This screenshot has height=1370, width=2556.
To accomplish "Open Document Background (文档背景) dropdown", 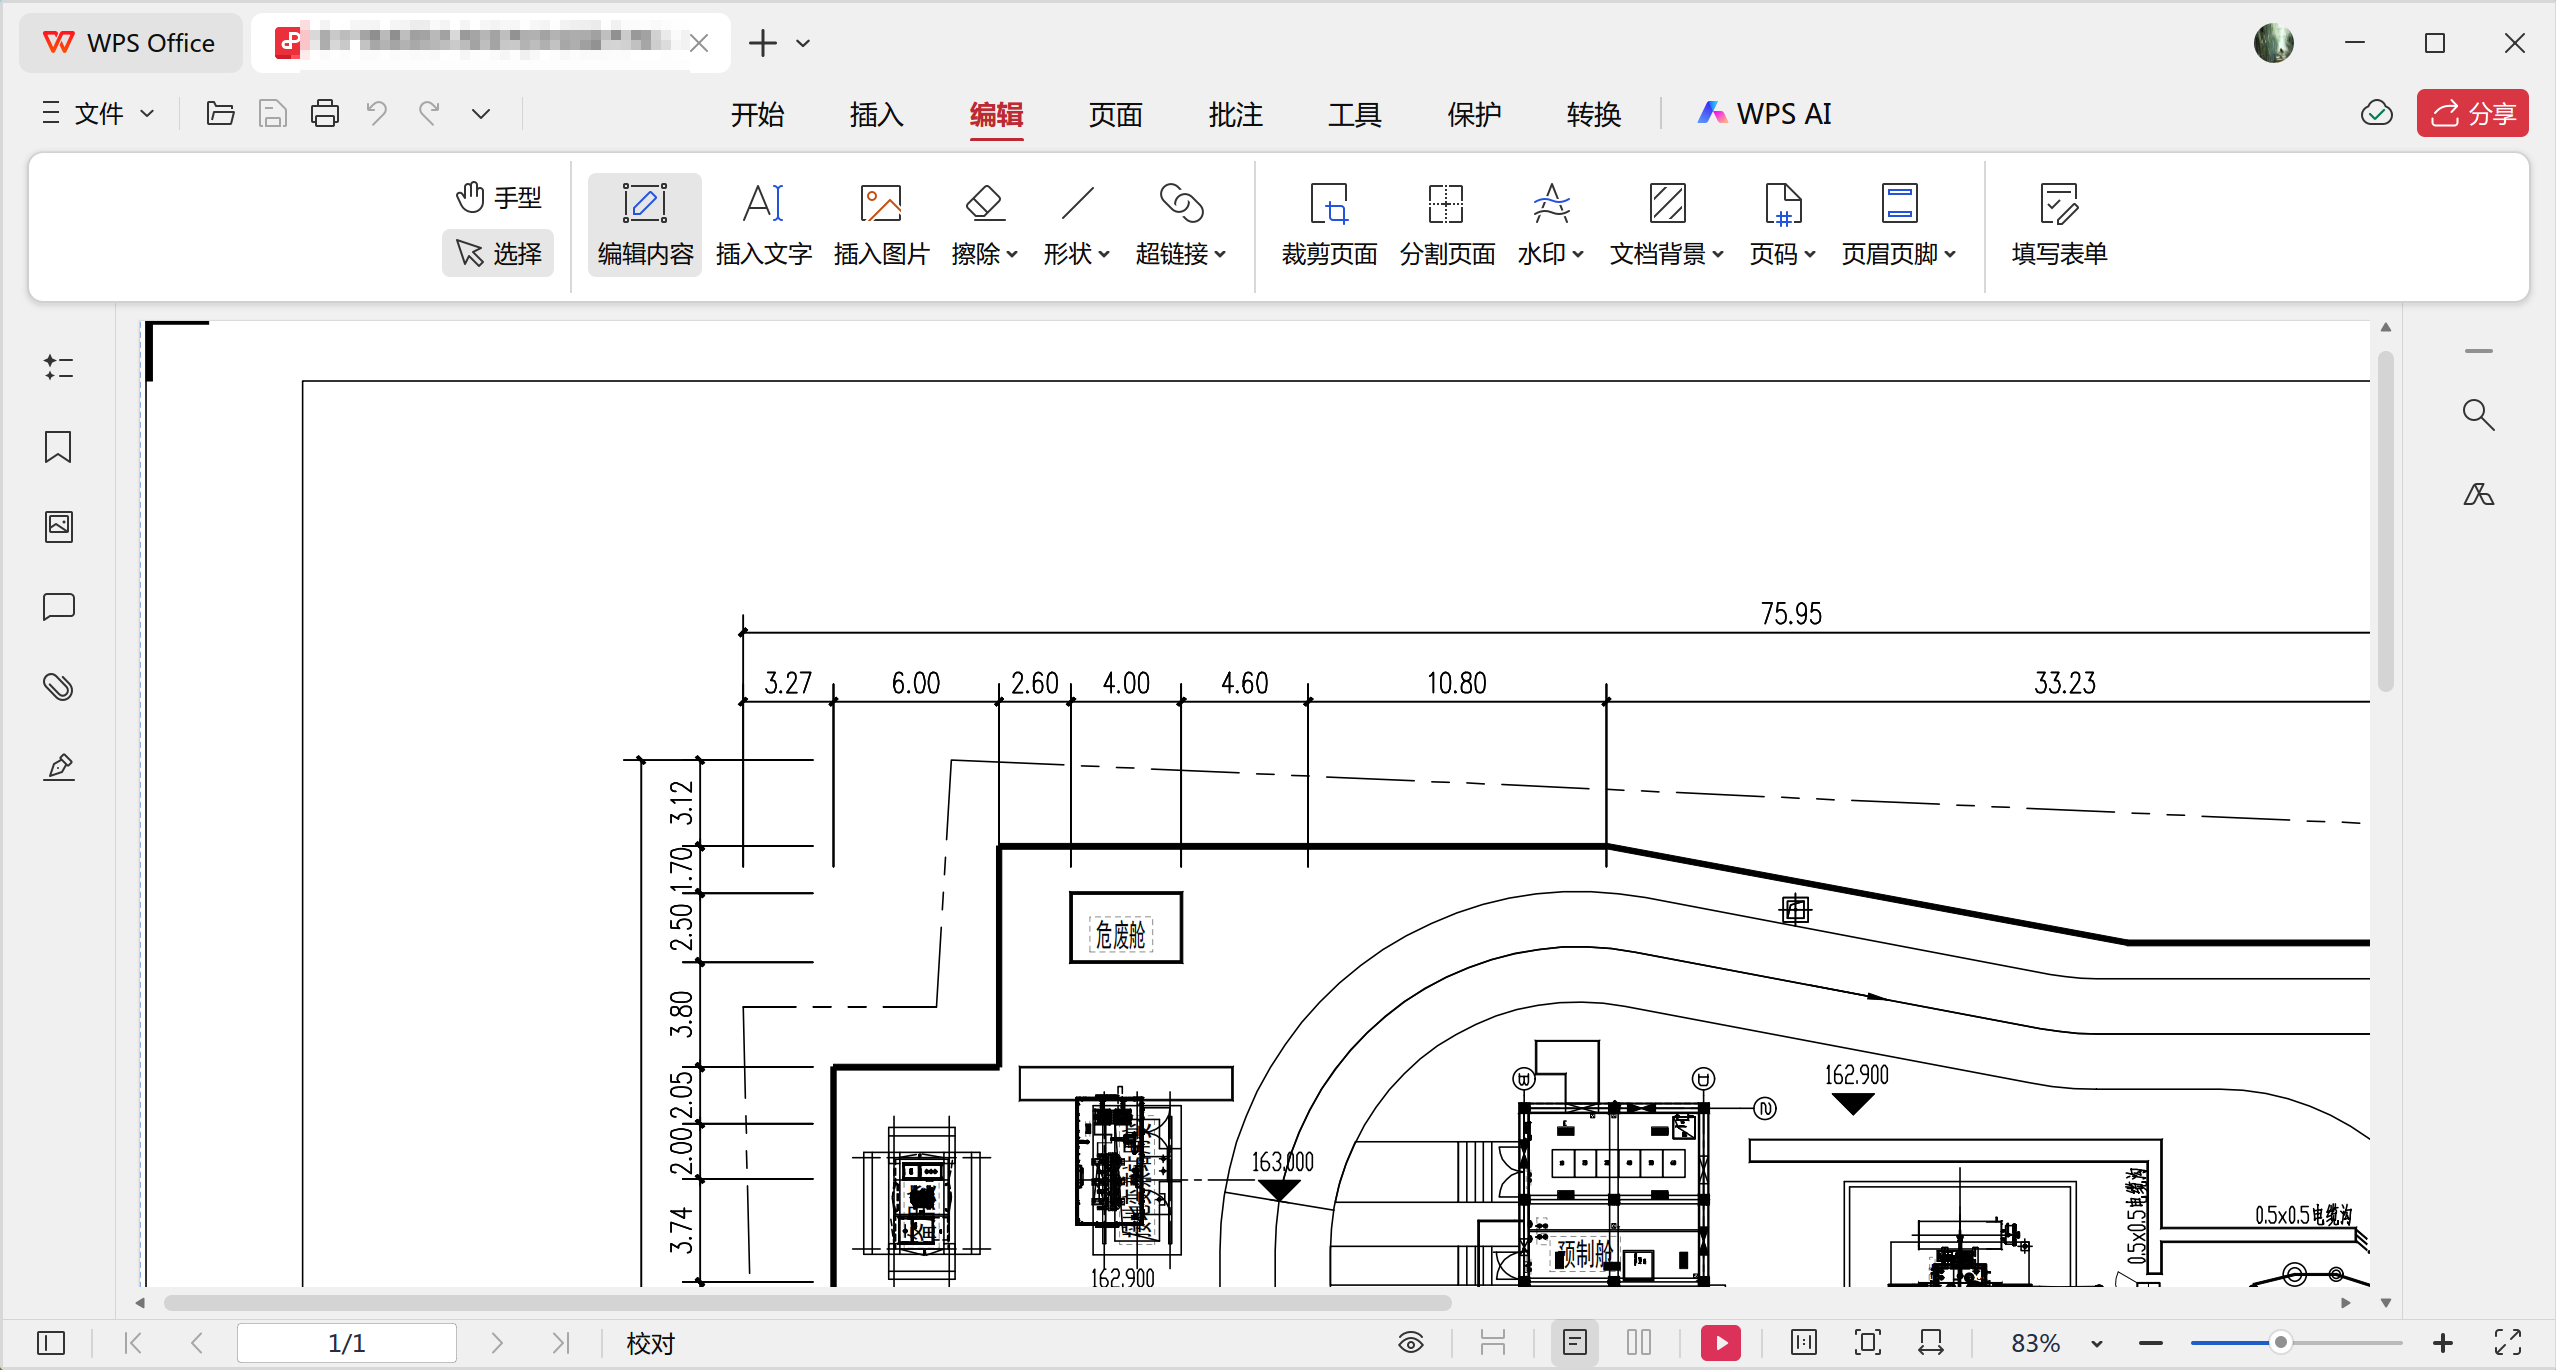I will [1667, 225].
